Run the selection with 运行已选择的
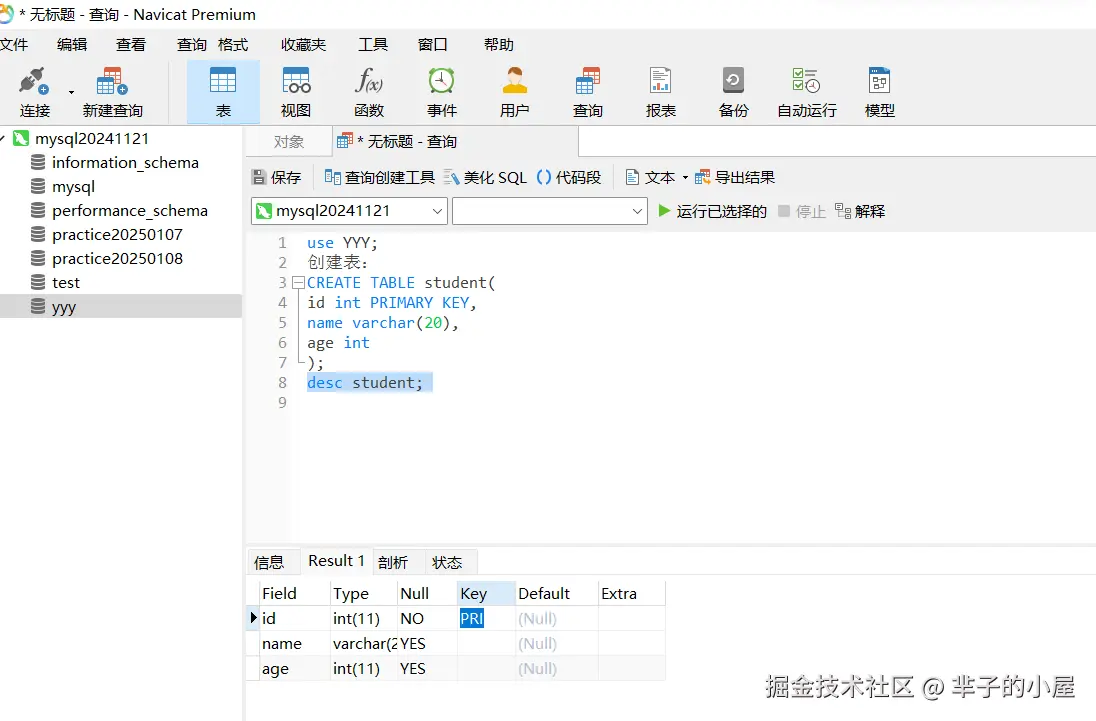 coord(712,211)
